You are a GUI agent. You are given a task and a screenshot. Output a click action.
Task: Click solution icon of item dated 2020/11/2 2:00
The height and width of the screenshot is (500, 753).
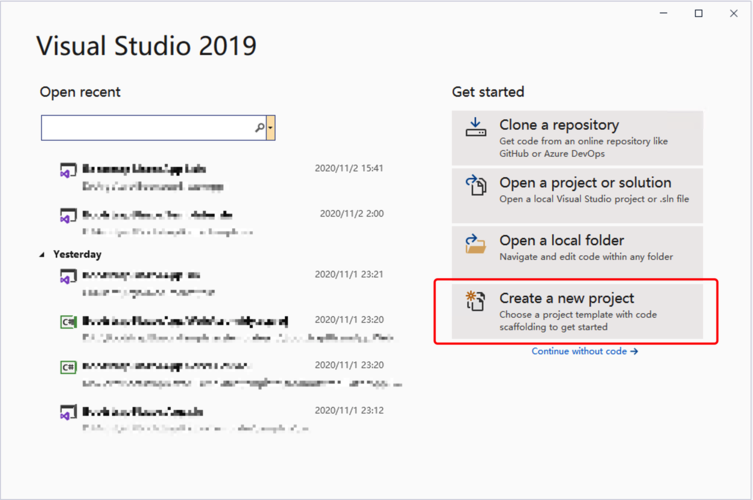(x=67, y=216)
